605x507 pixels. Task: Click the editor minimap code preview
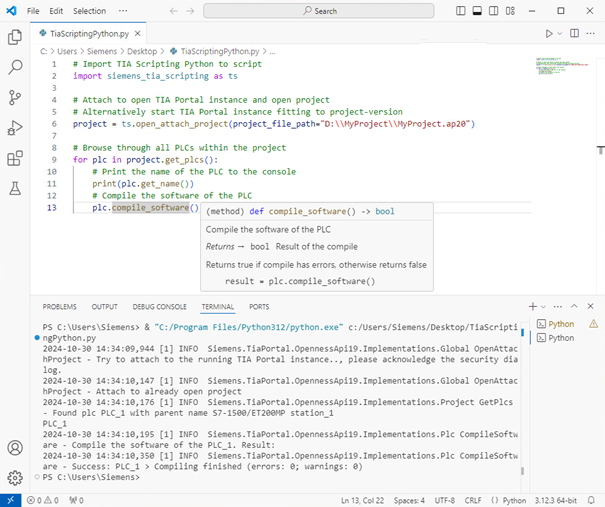[x=562, y=66]
